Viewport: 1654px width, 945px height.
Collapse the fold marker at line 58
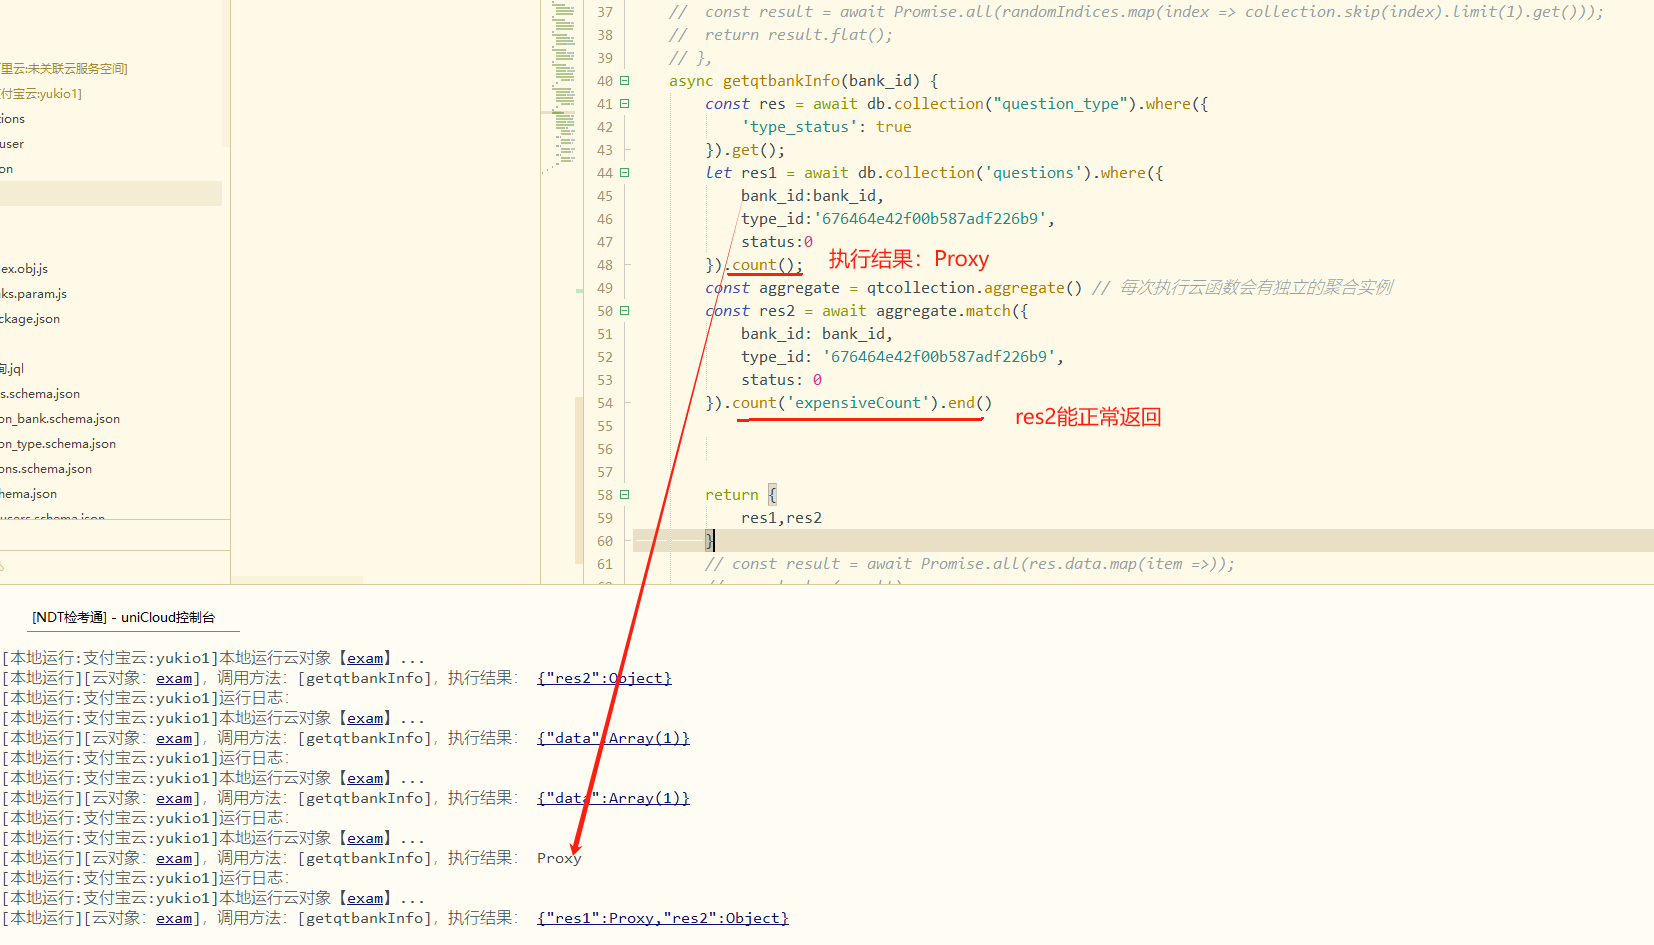pyautogui.click(x=625, y=495)
